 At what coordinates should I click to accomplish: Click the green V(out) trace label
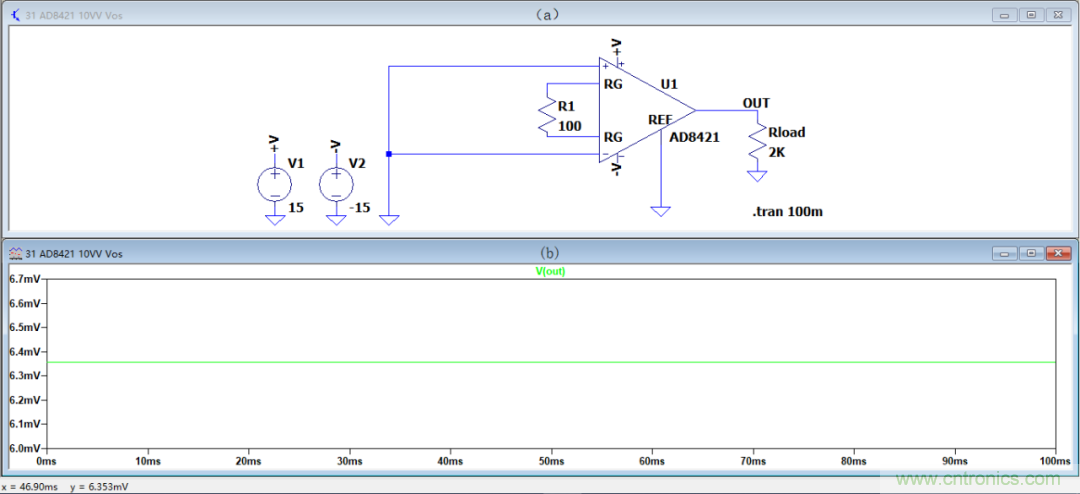coord(550,271)
